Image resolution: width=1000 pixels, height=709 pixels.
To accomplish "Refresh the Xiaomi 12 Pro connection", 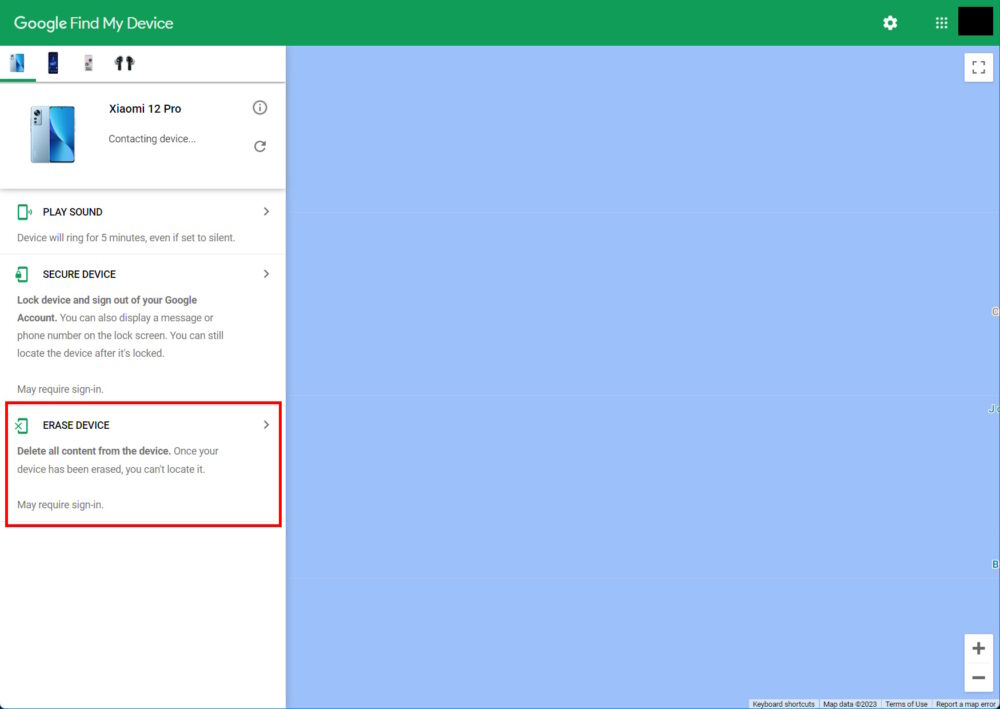I will coord(260,145).
